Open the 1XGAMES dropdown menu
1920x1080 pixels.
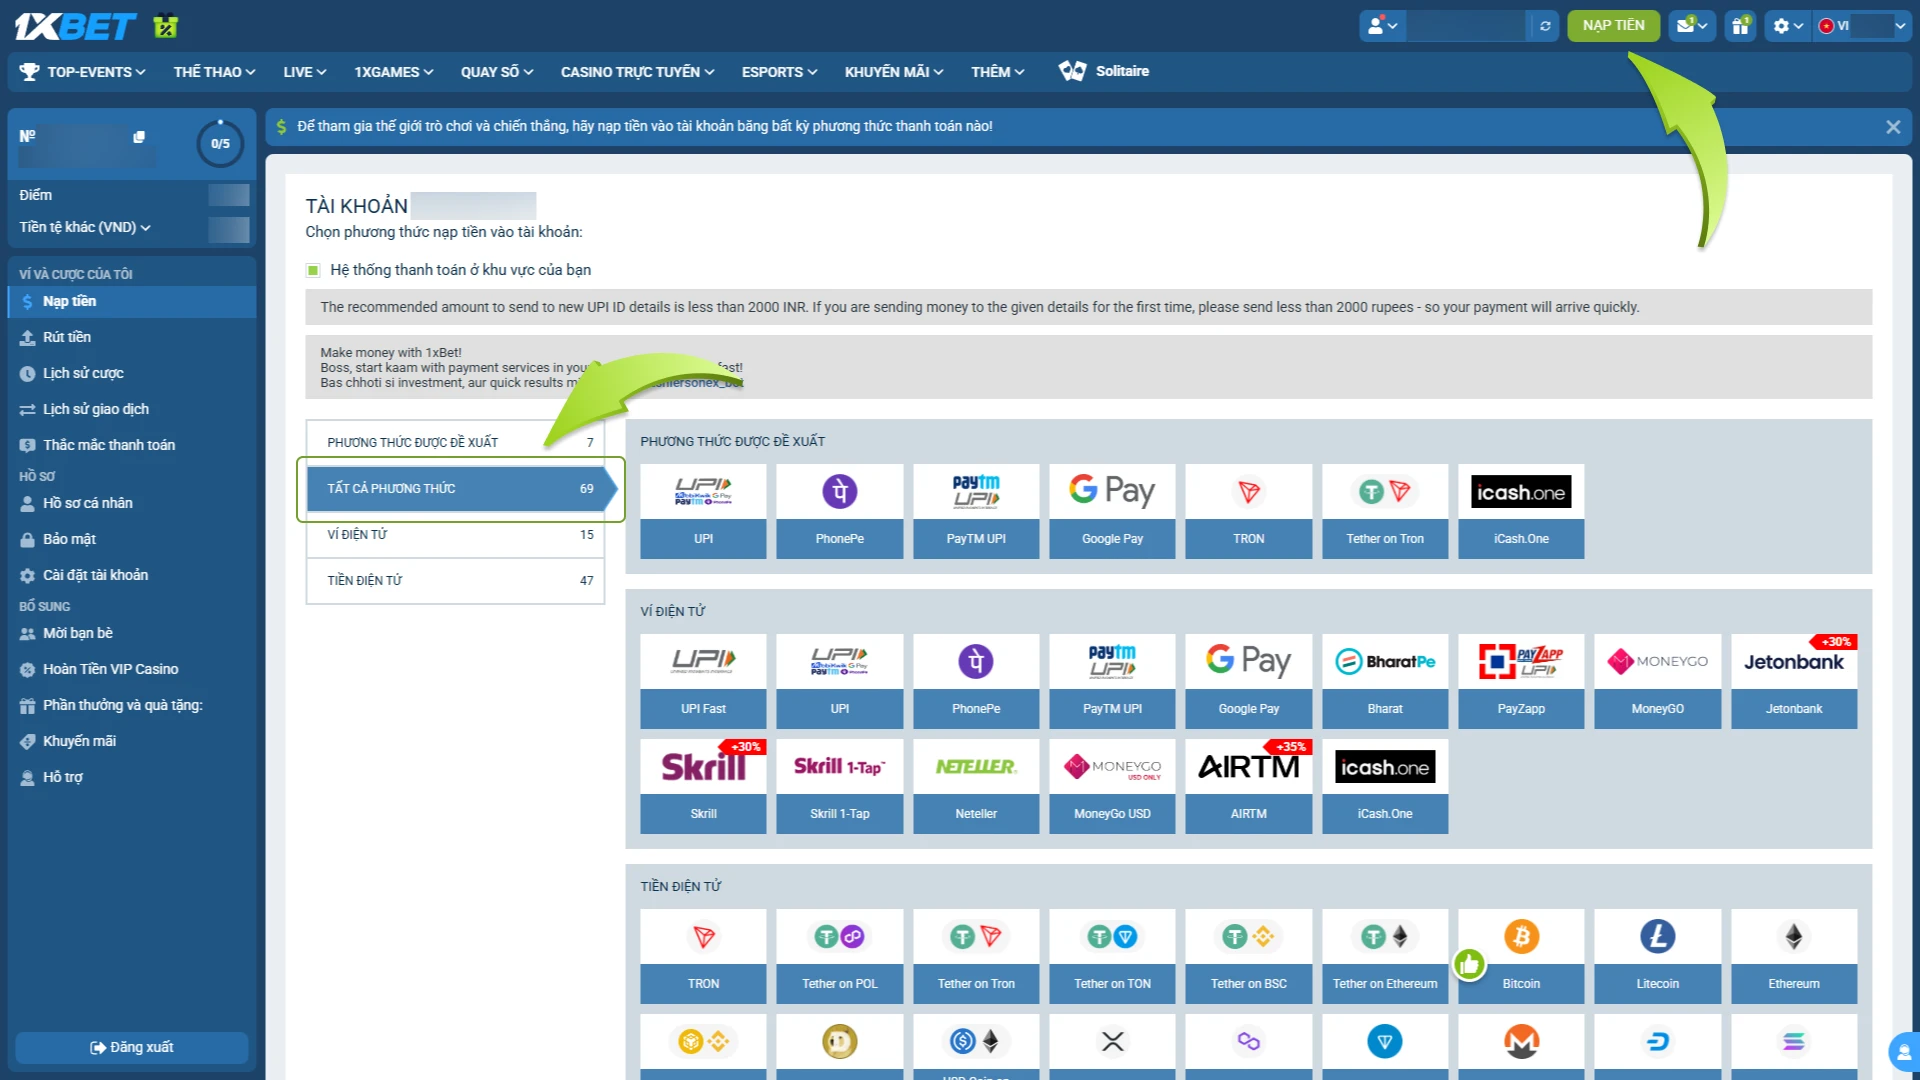coord(393,72)
